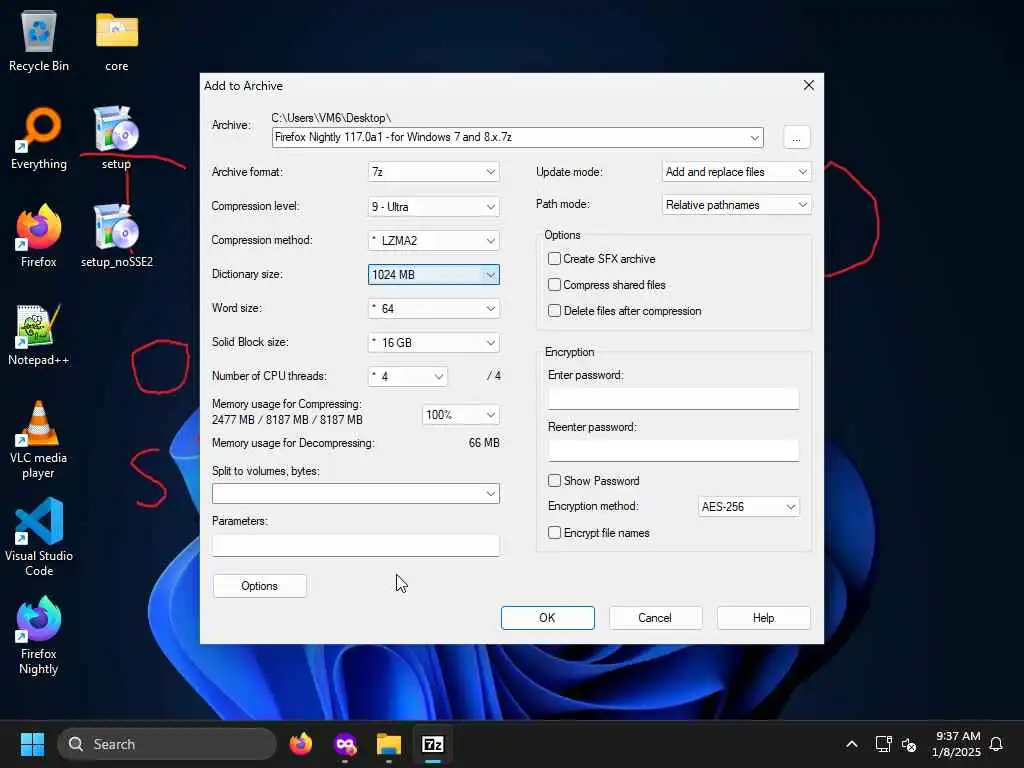Open the Recycle Bin desktop icon
This screenshot has width=1024, height=768.
point(39,42)
